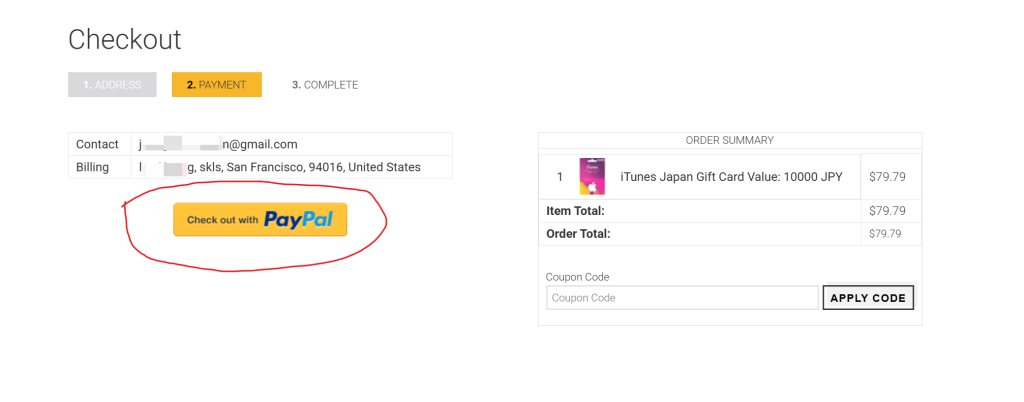Click the gift card price $79.79 in product row

pos(887,177)
